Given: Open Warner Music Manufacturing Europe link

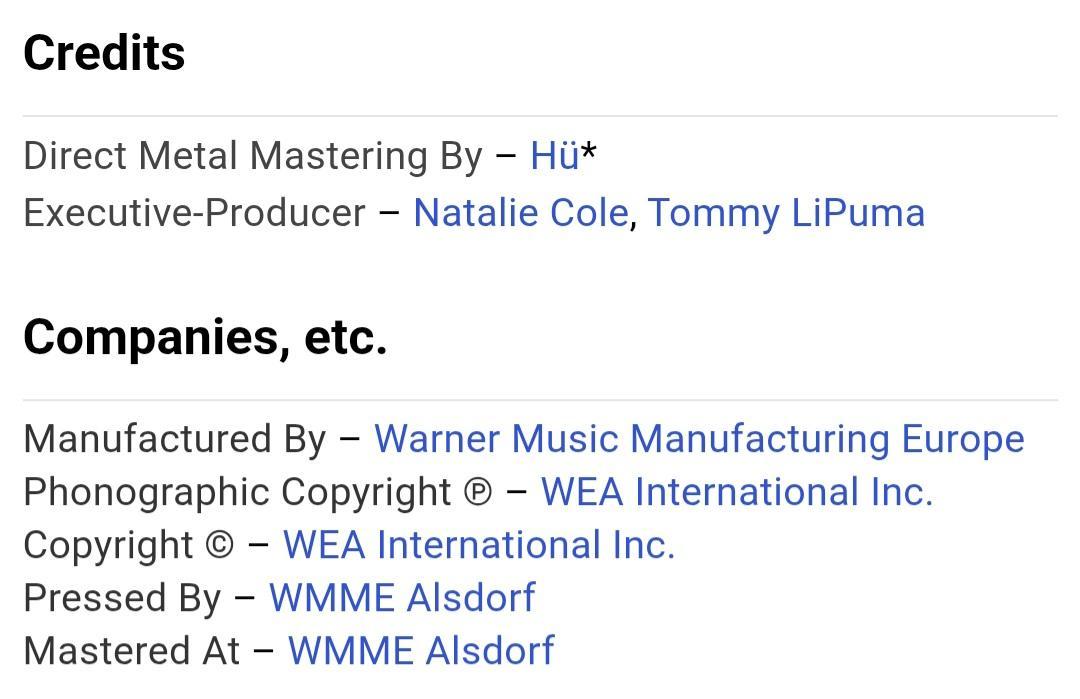Looking at the screenshot, I should coord(699,439).
